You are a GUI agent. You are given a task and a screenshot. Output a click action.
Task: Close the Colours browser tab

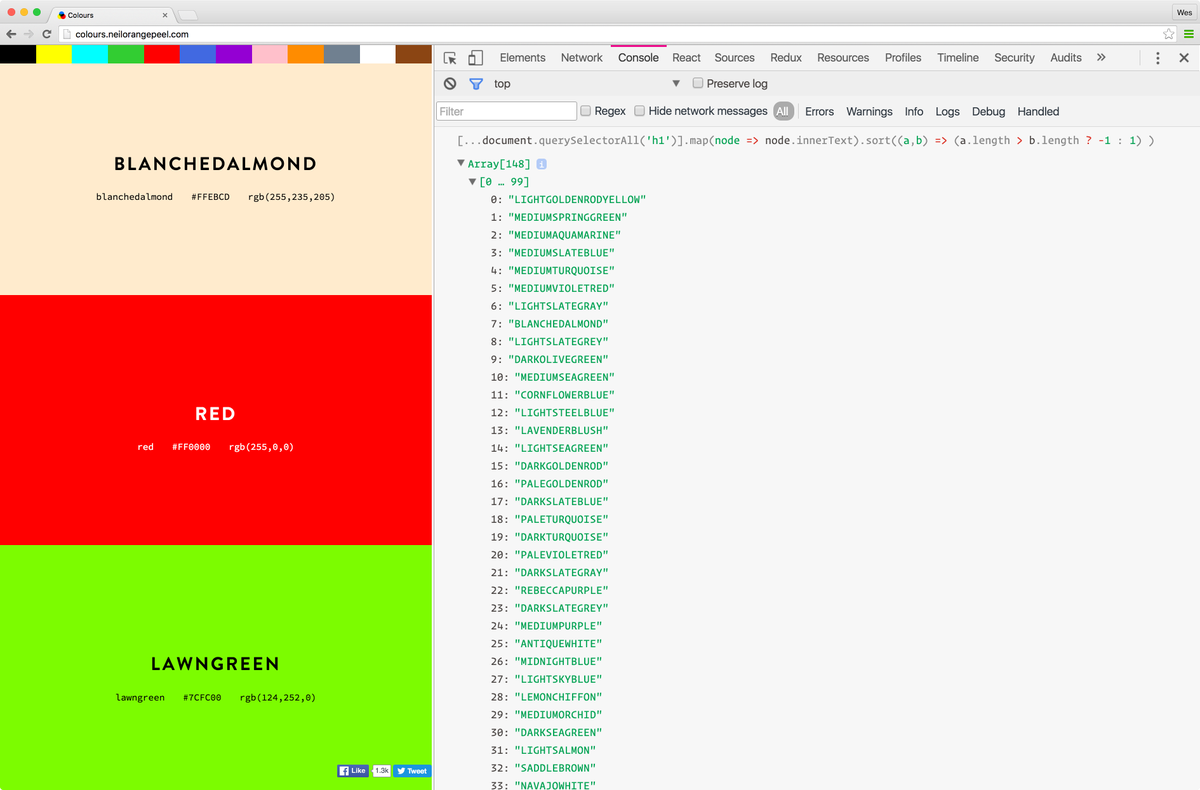(x=164, y=15)
